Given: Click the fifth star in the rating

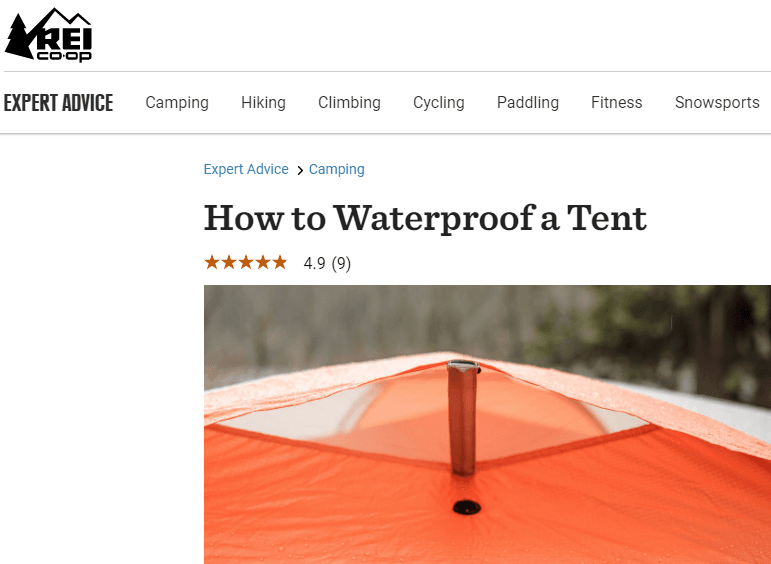Looking at the screenshot, I should [x=280, y=263].
